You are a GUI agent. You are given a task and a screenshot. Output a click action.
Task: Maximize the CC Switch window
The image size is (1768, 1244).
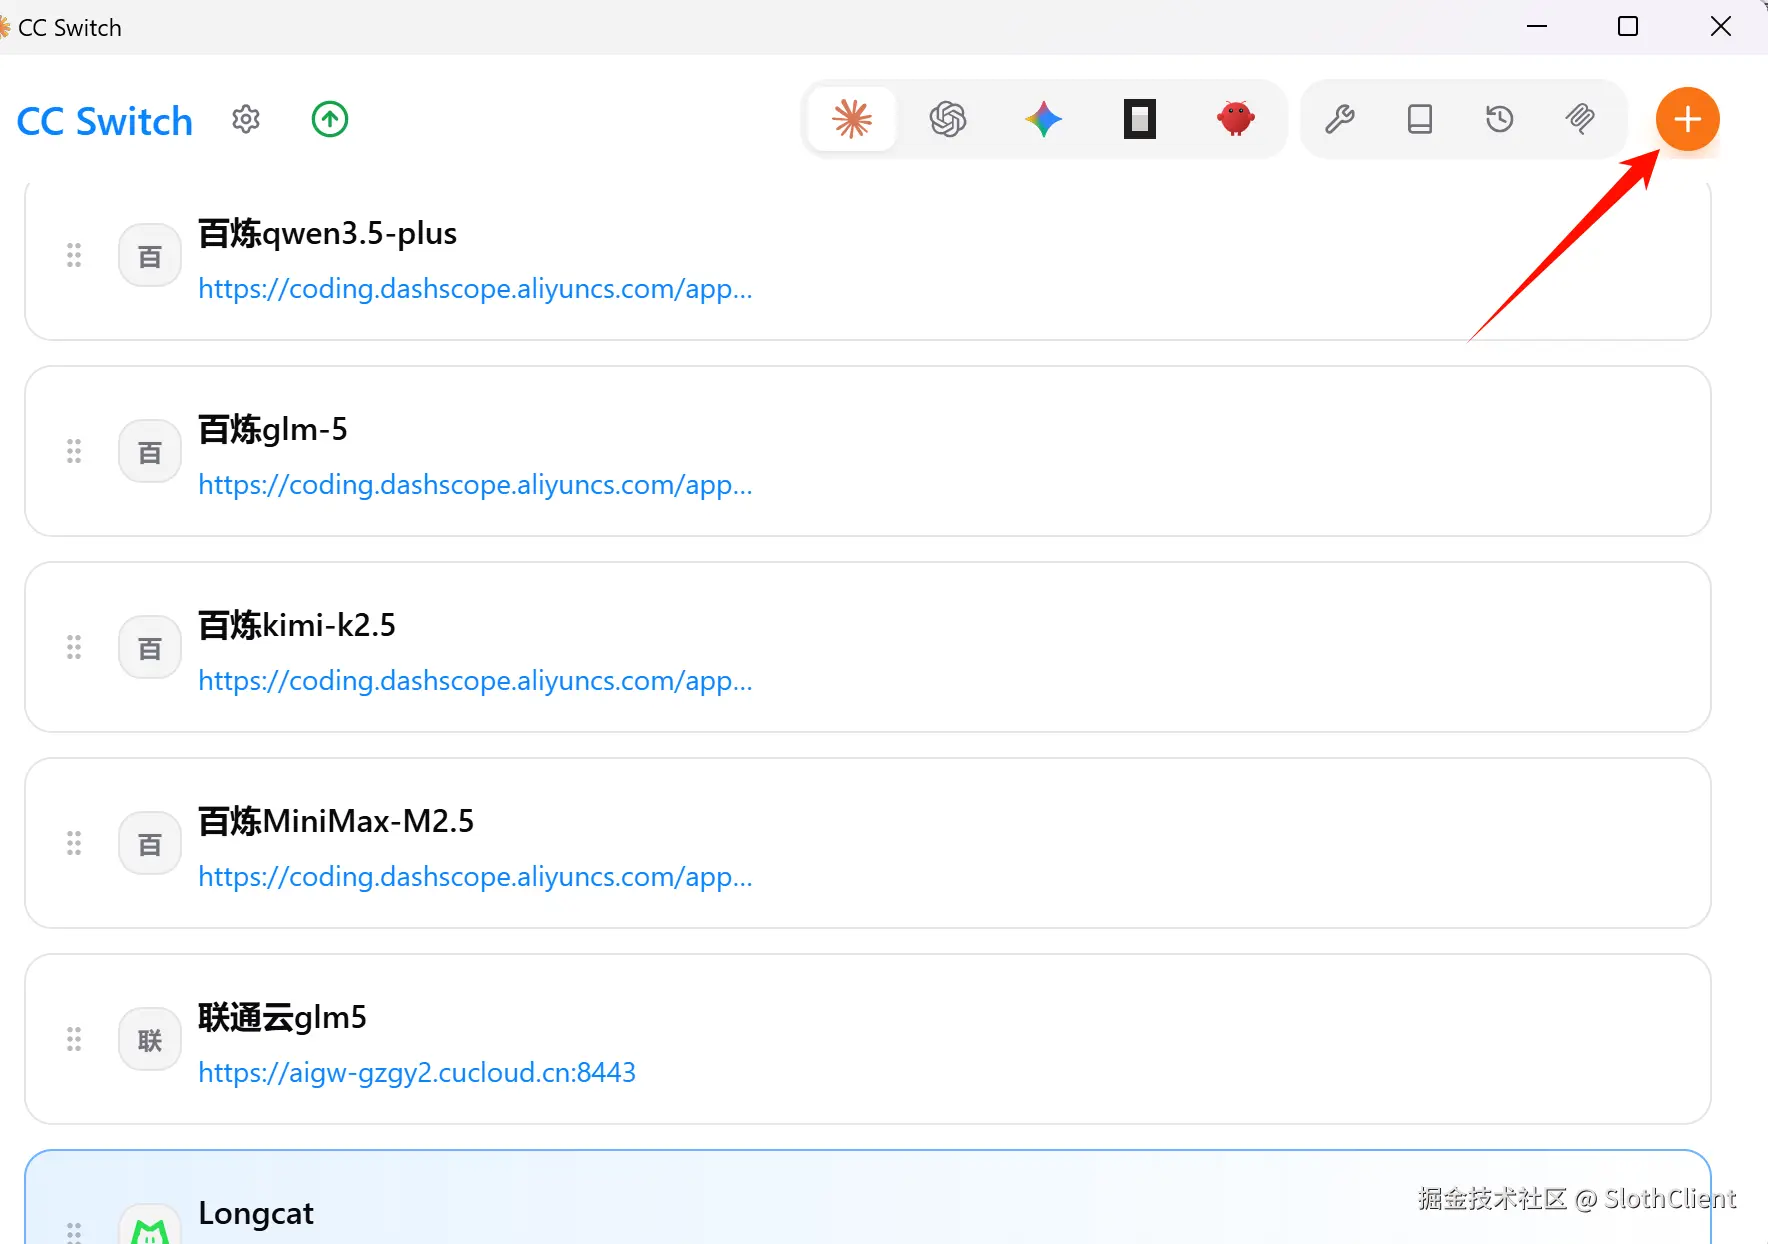coord(1628,26)
